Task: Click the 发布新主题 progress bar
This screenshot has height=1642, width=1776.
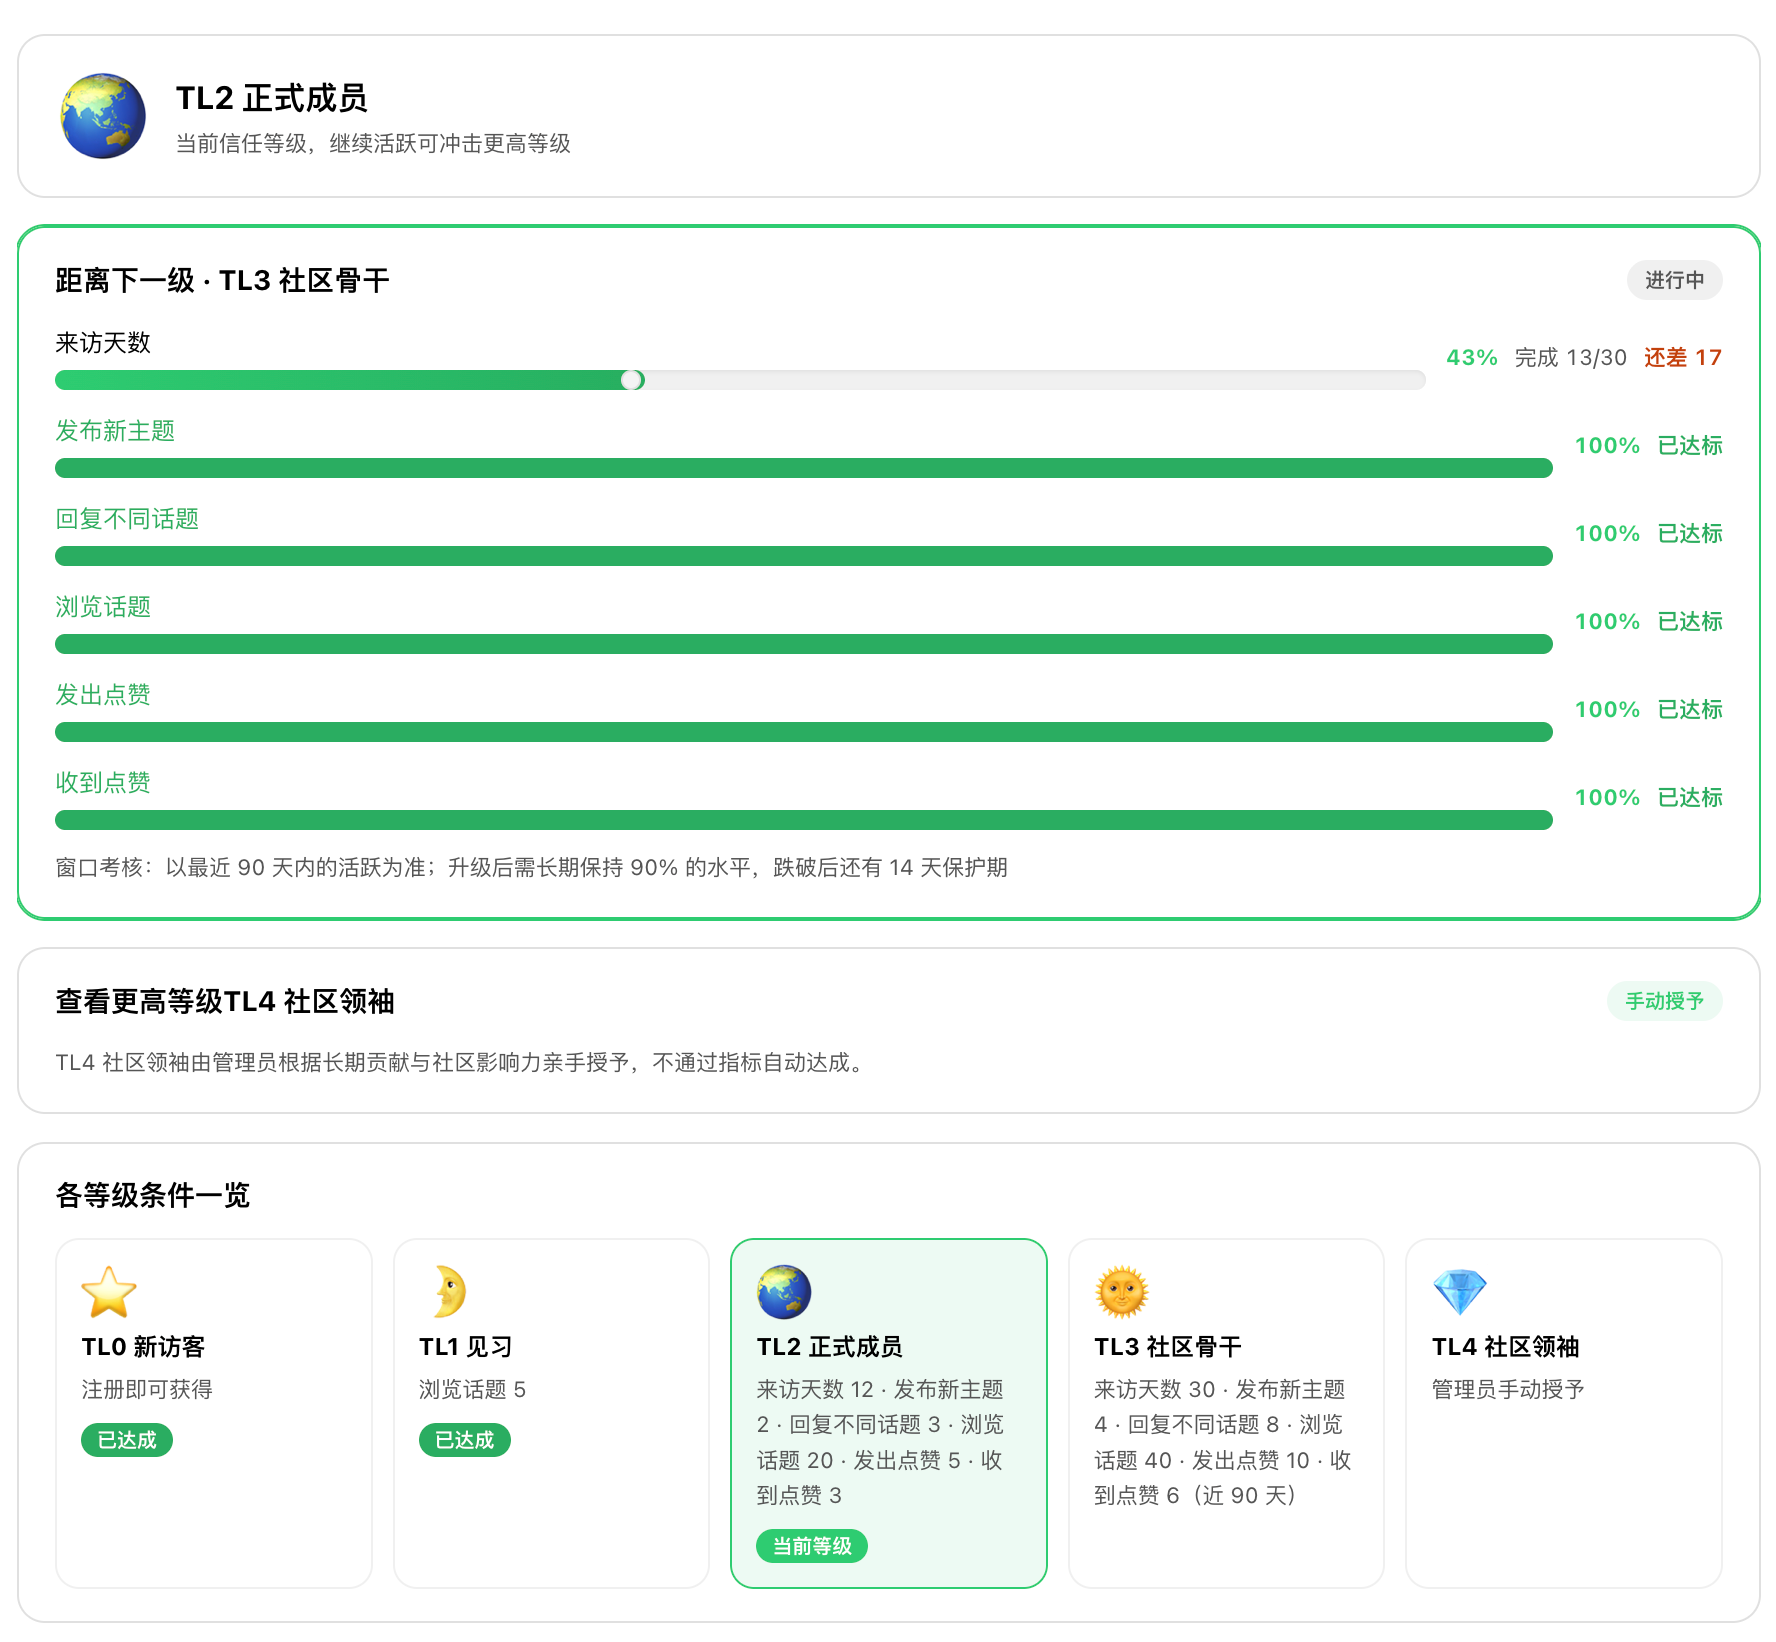Action: pos(804,468)
